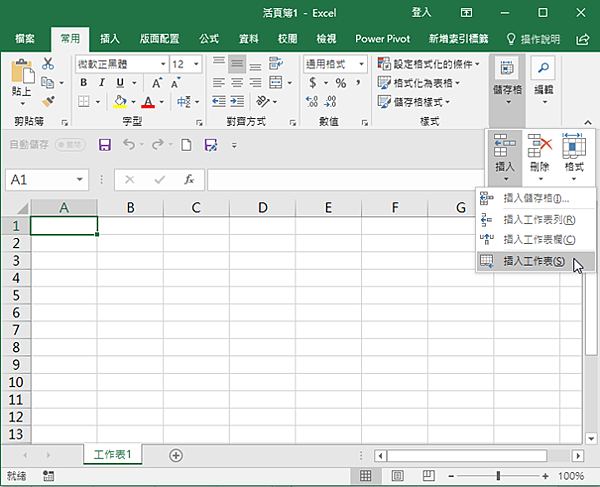Screen dimensions: 600x487
Task: Click the Cut scissors icon
Action: 48,64
